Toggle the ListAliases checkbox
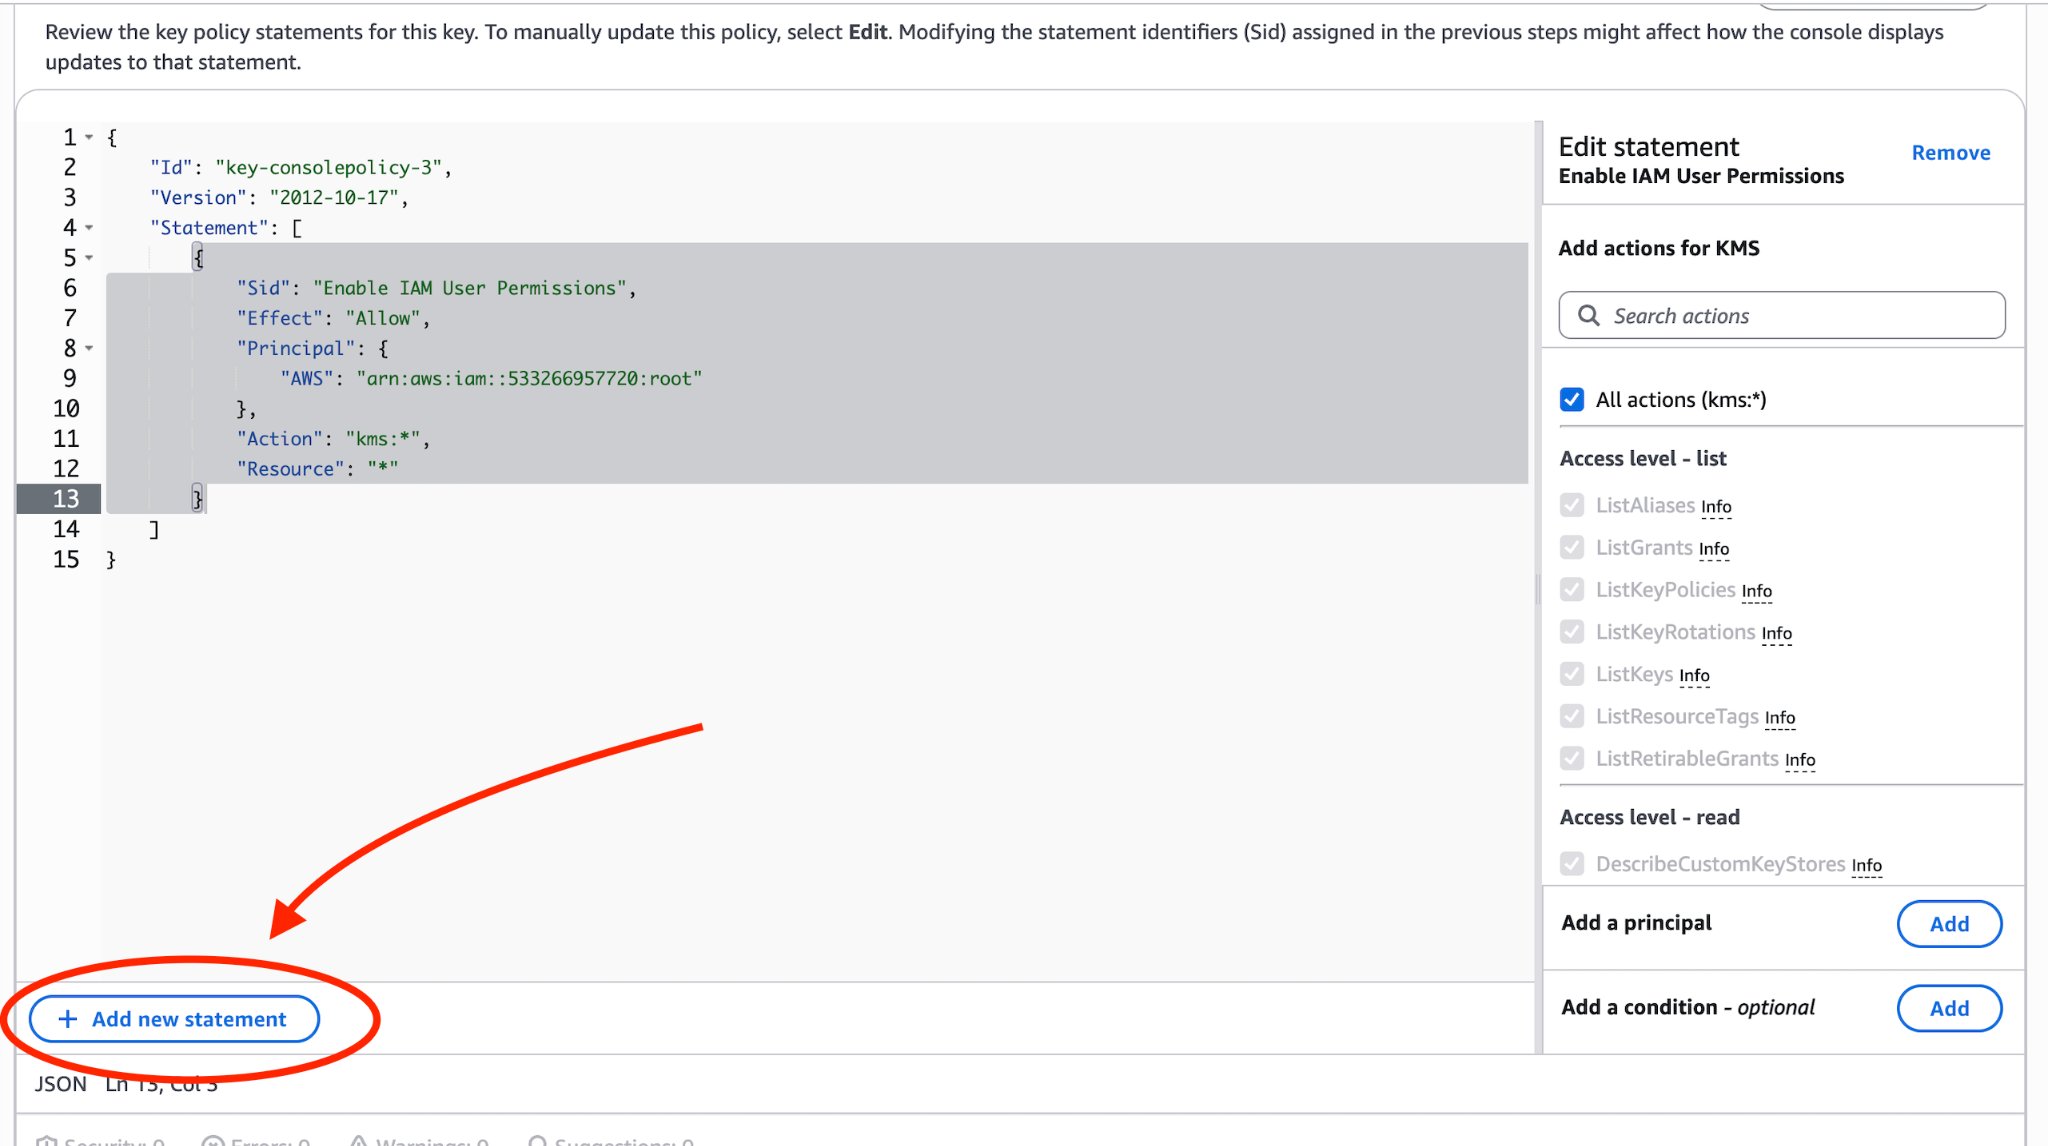 pyautogui.click(x=1572, y=505)
